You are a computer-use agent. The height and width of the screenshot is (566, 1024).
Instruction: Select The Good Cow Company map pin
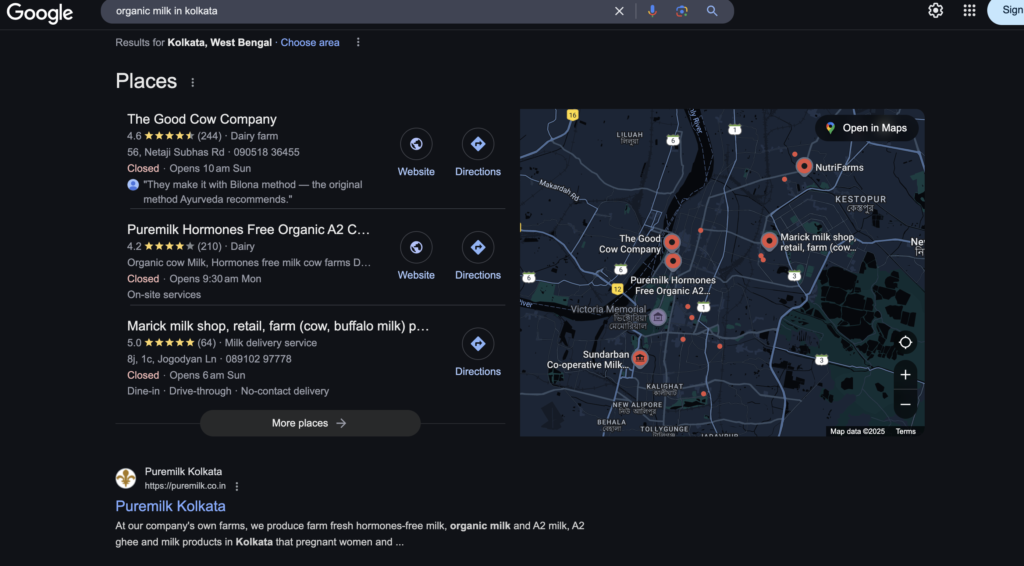tap(671, 242)
